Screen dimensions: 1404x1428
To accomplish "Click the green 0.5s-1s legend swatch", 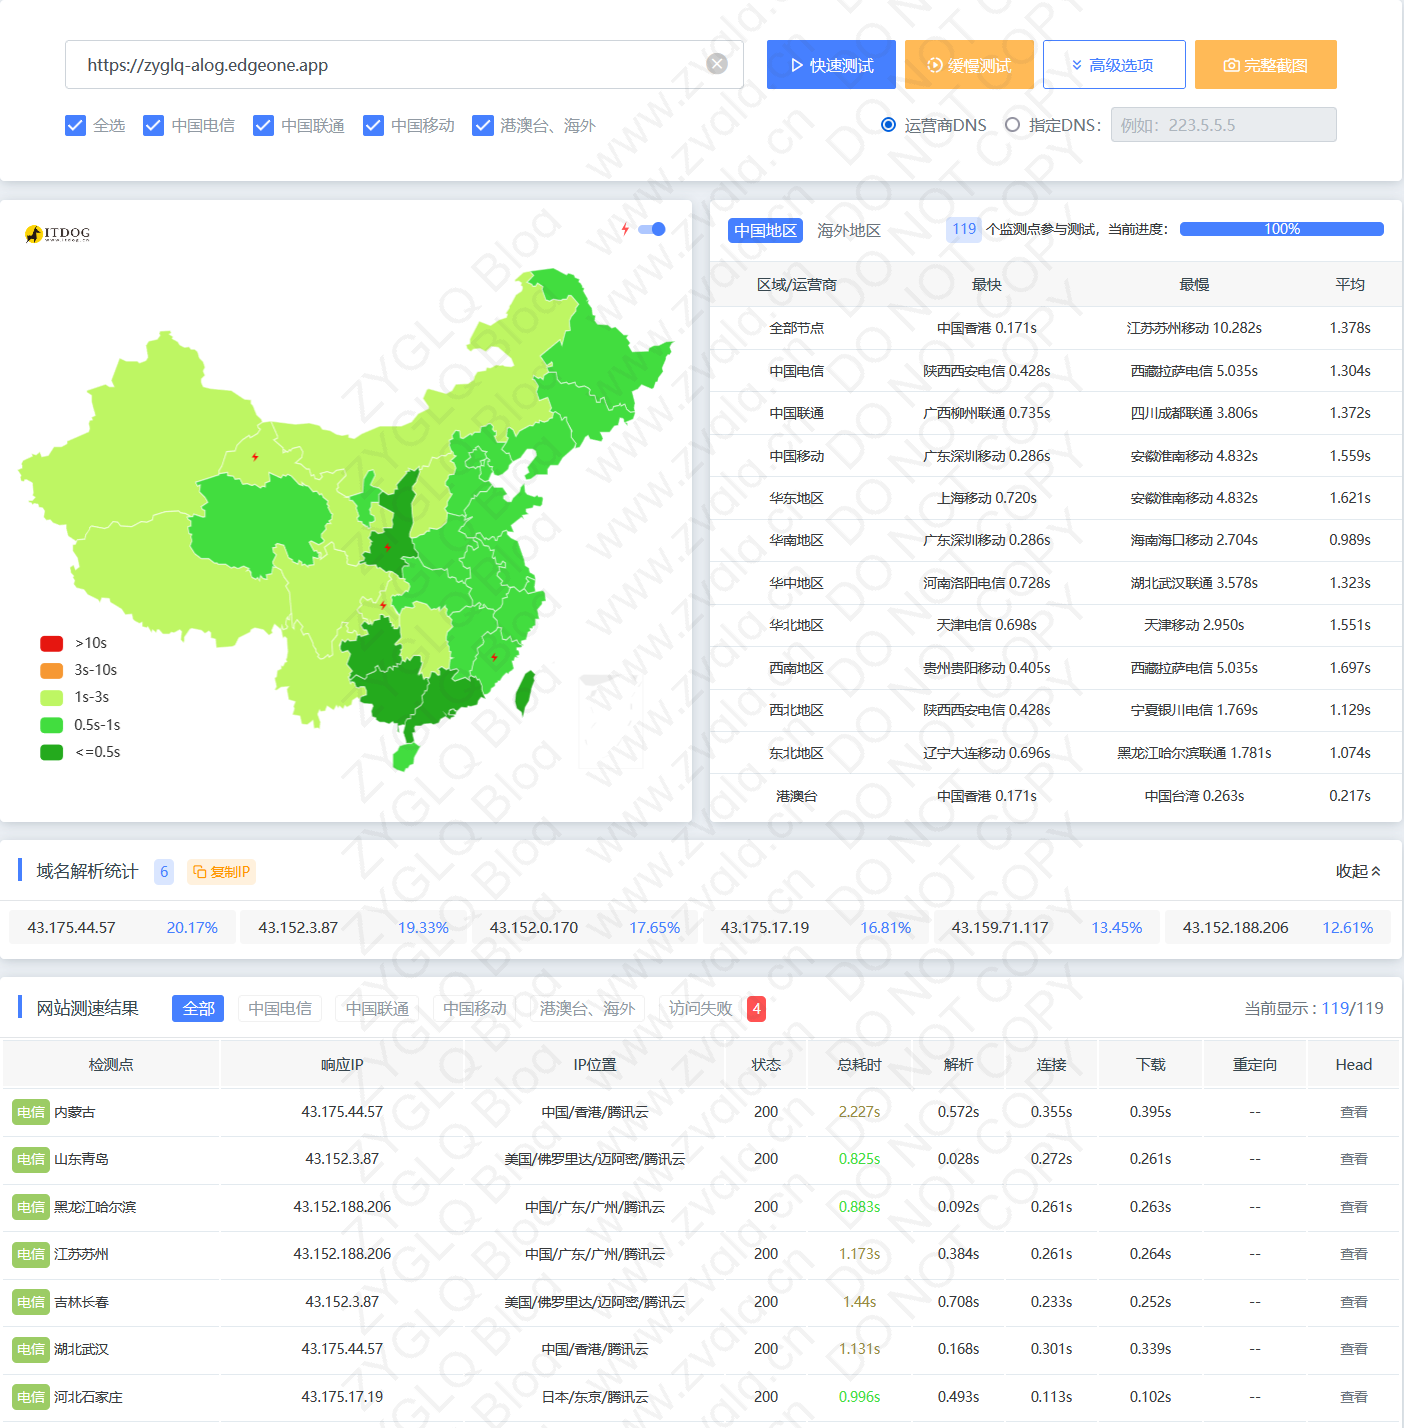I will tap(51, 725).
